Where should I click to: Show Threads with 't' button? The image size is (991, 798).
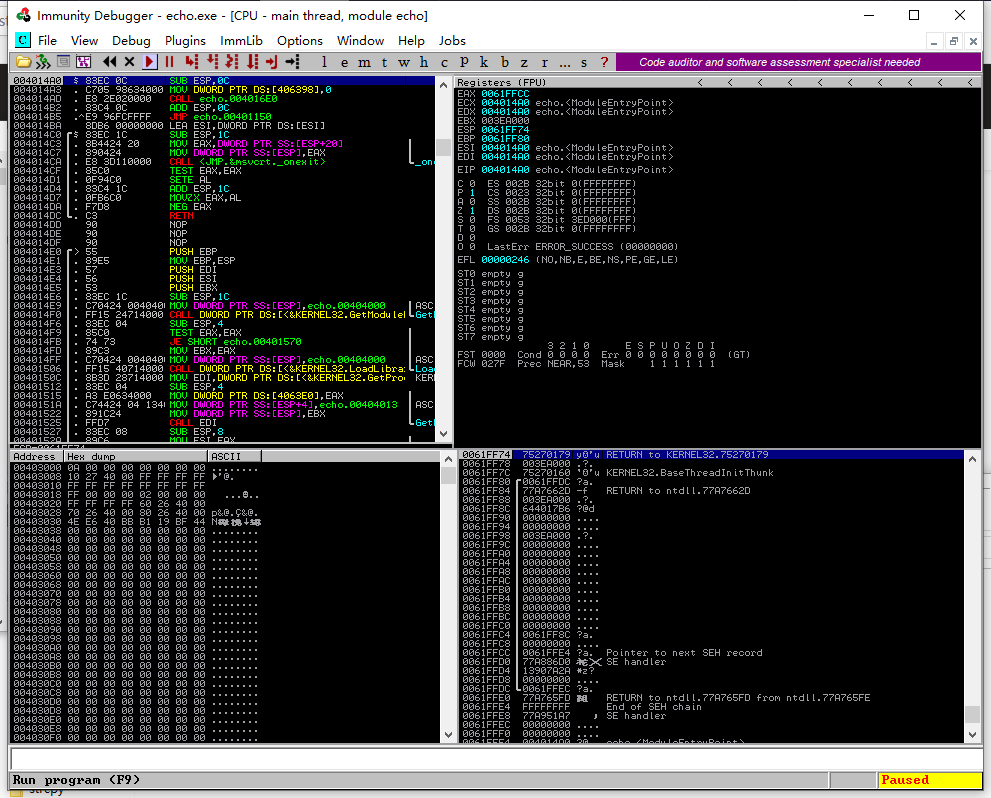pyautogui.click(x=384, y=62)
